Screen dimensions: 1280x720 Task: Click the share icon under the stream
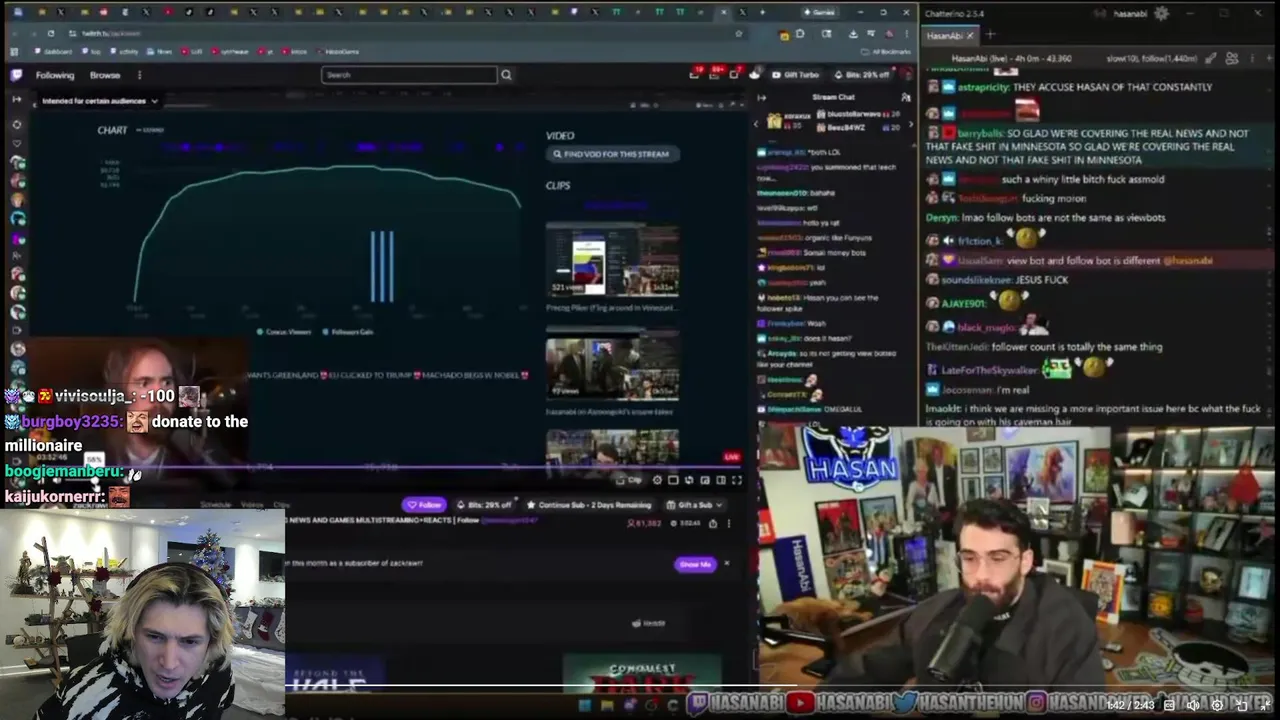coord(712,523)
